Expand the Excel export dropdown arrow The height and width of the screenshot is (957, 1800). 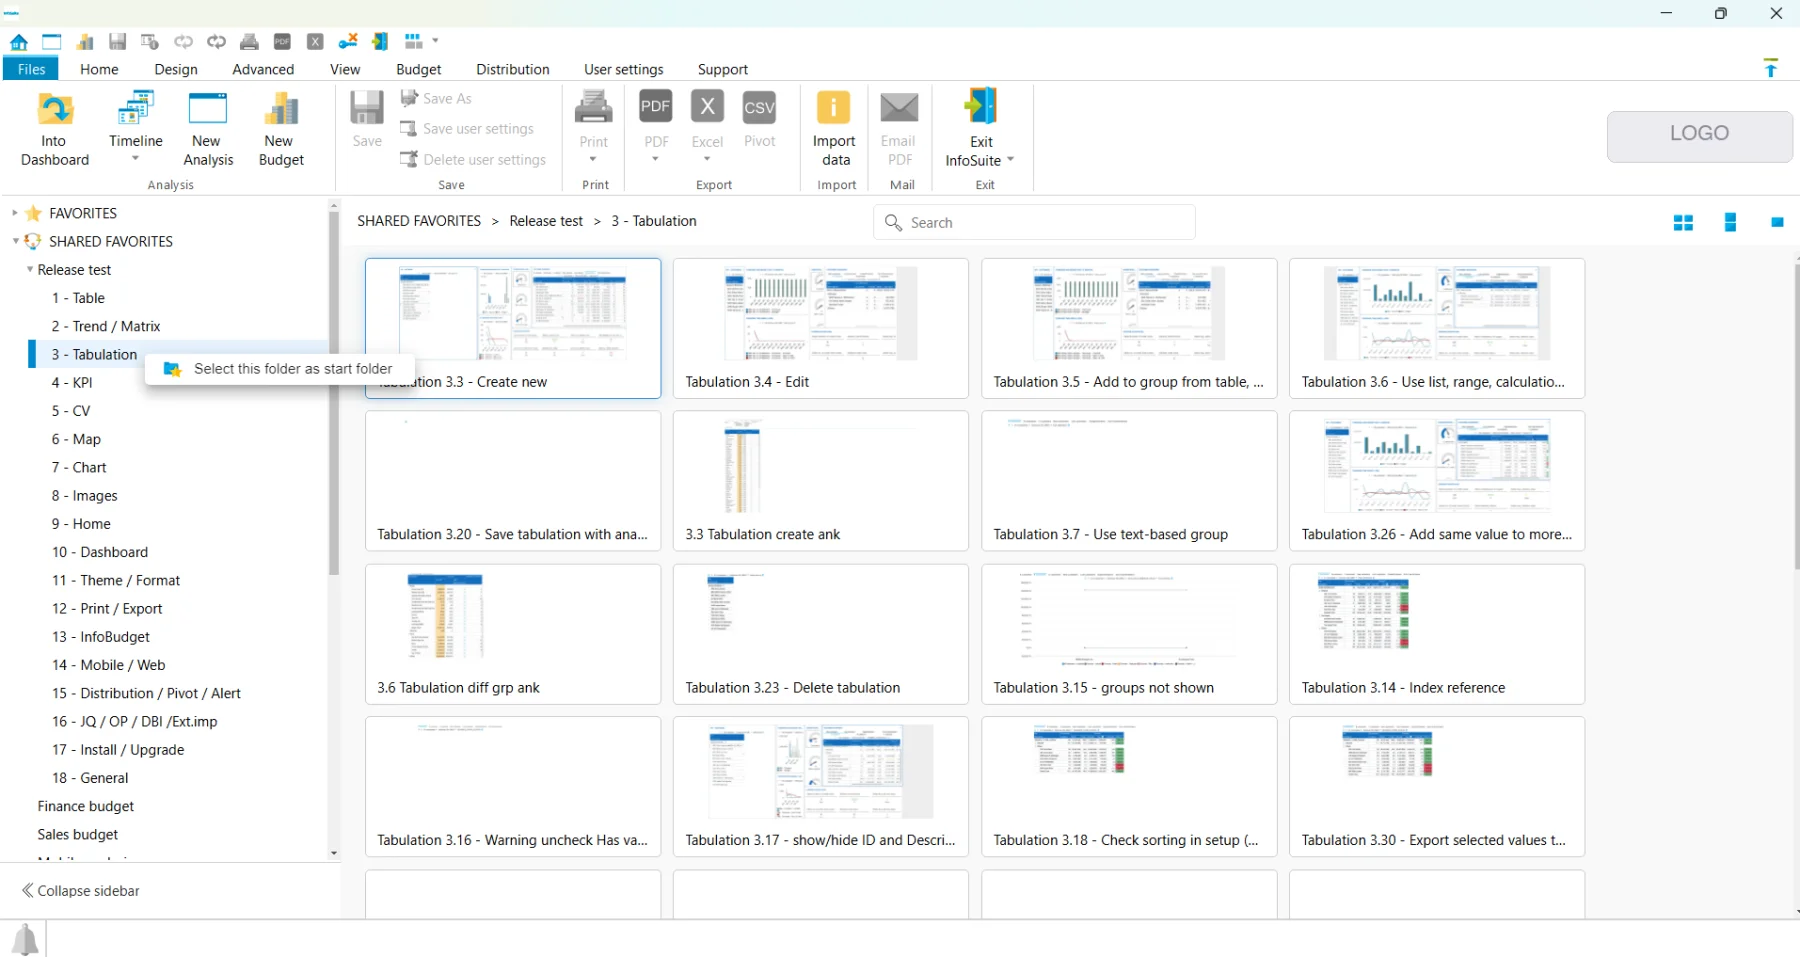(x=707, y=160)
